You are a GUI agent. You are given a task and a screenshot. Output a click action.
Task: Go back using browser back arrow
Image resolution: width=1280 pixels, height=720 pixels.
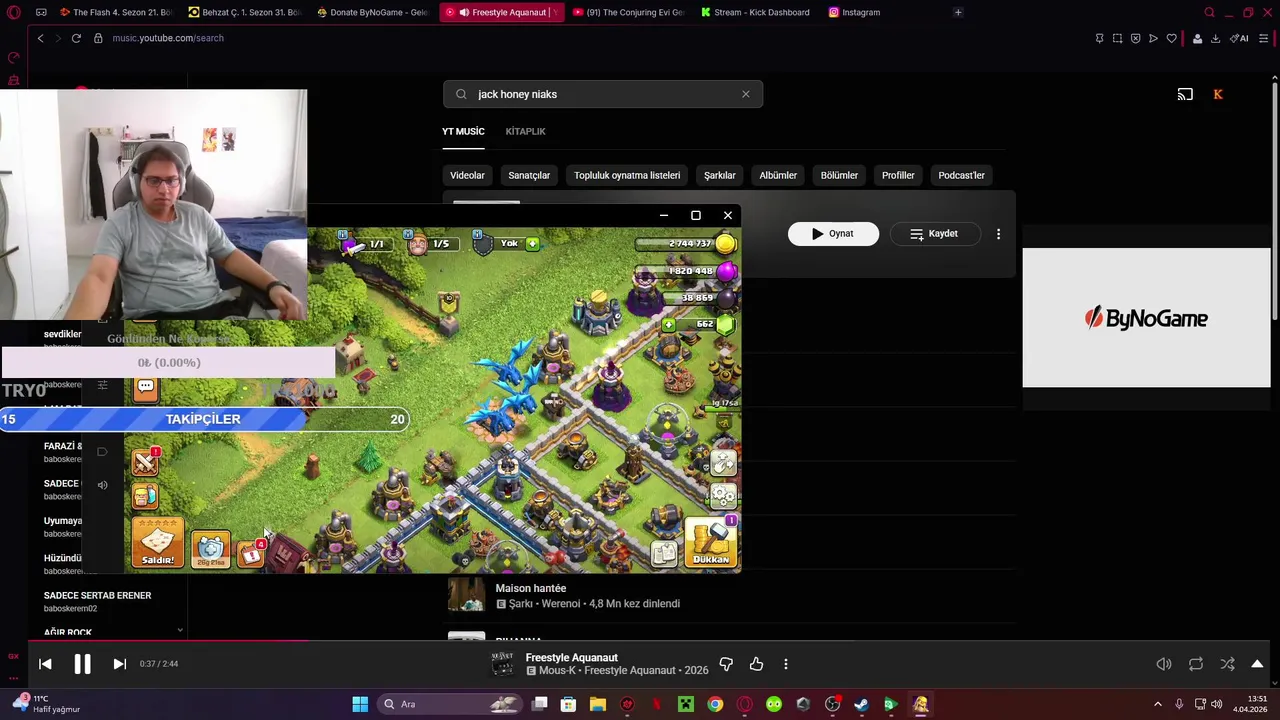[x=40, y=38]
